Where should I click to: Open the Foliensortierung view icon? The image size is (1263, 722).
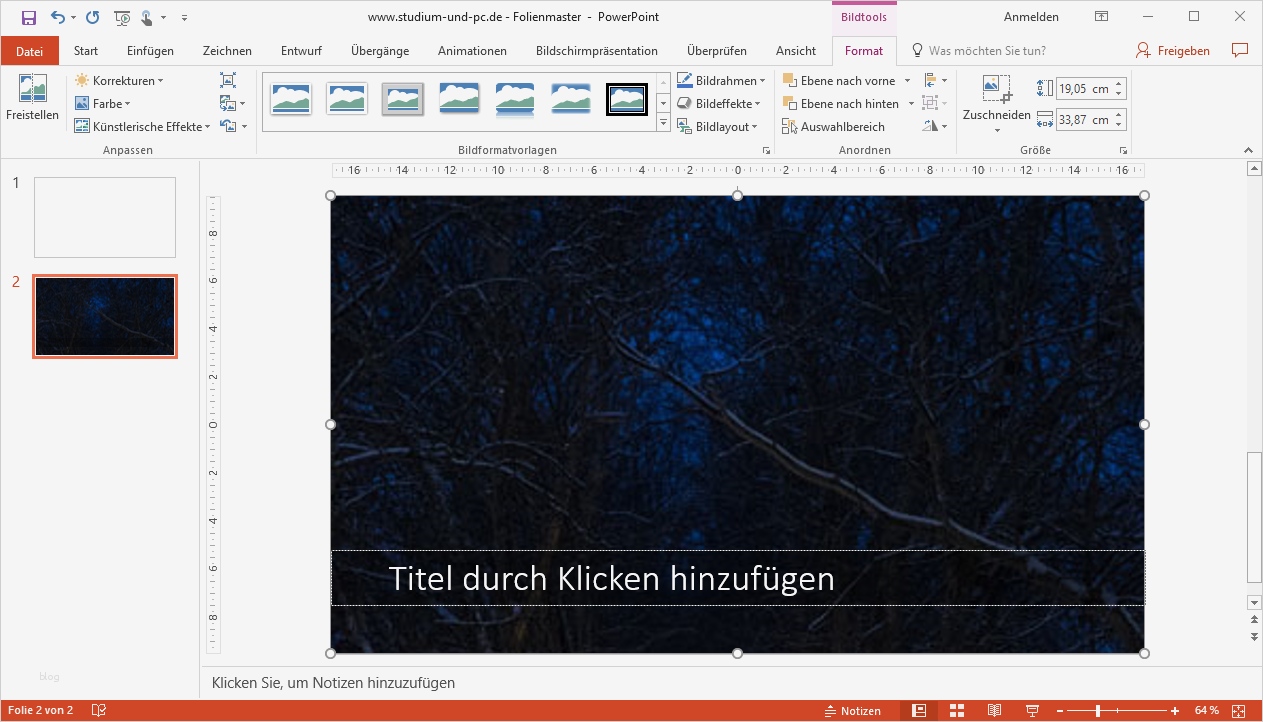point(956,710)
